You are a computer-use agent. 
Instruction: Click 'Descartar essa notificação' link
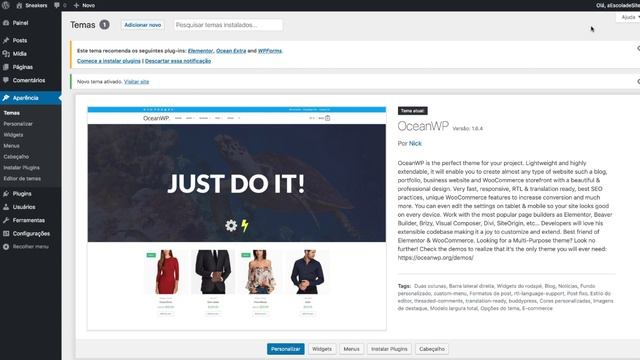pyautogui.click(x=178, y=61)
